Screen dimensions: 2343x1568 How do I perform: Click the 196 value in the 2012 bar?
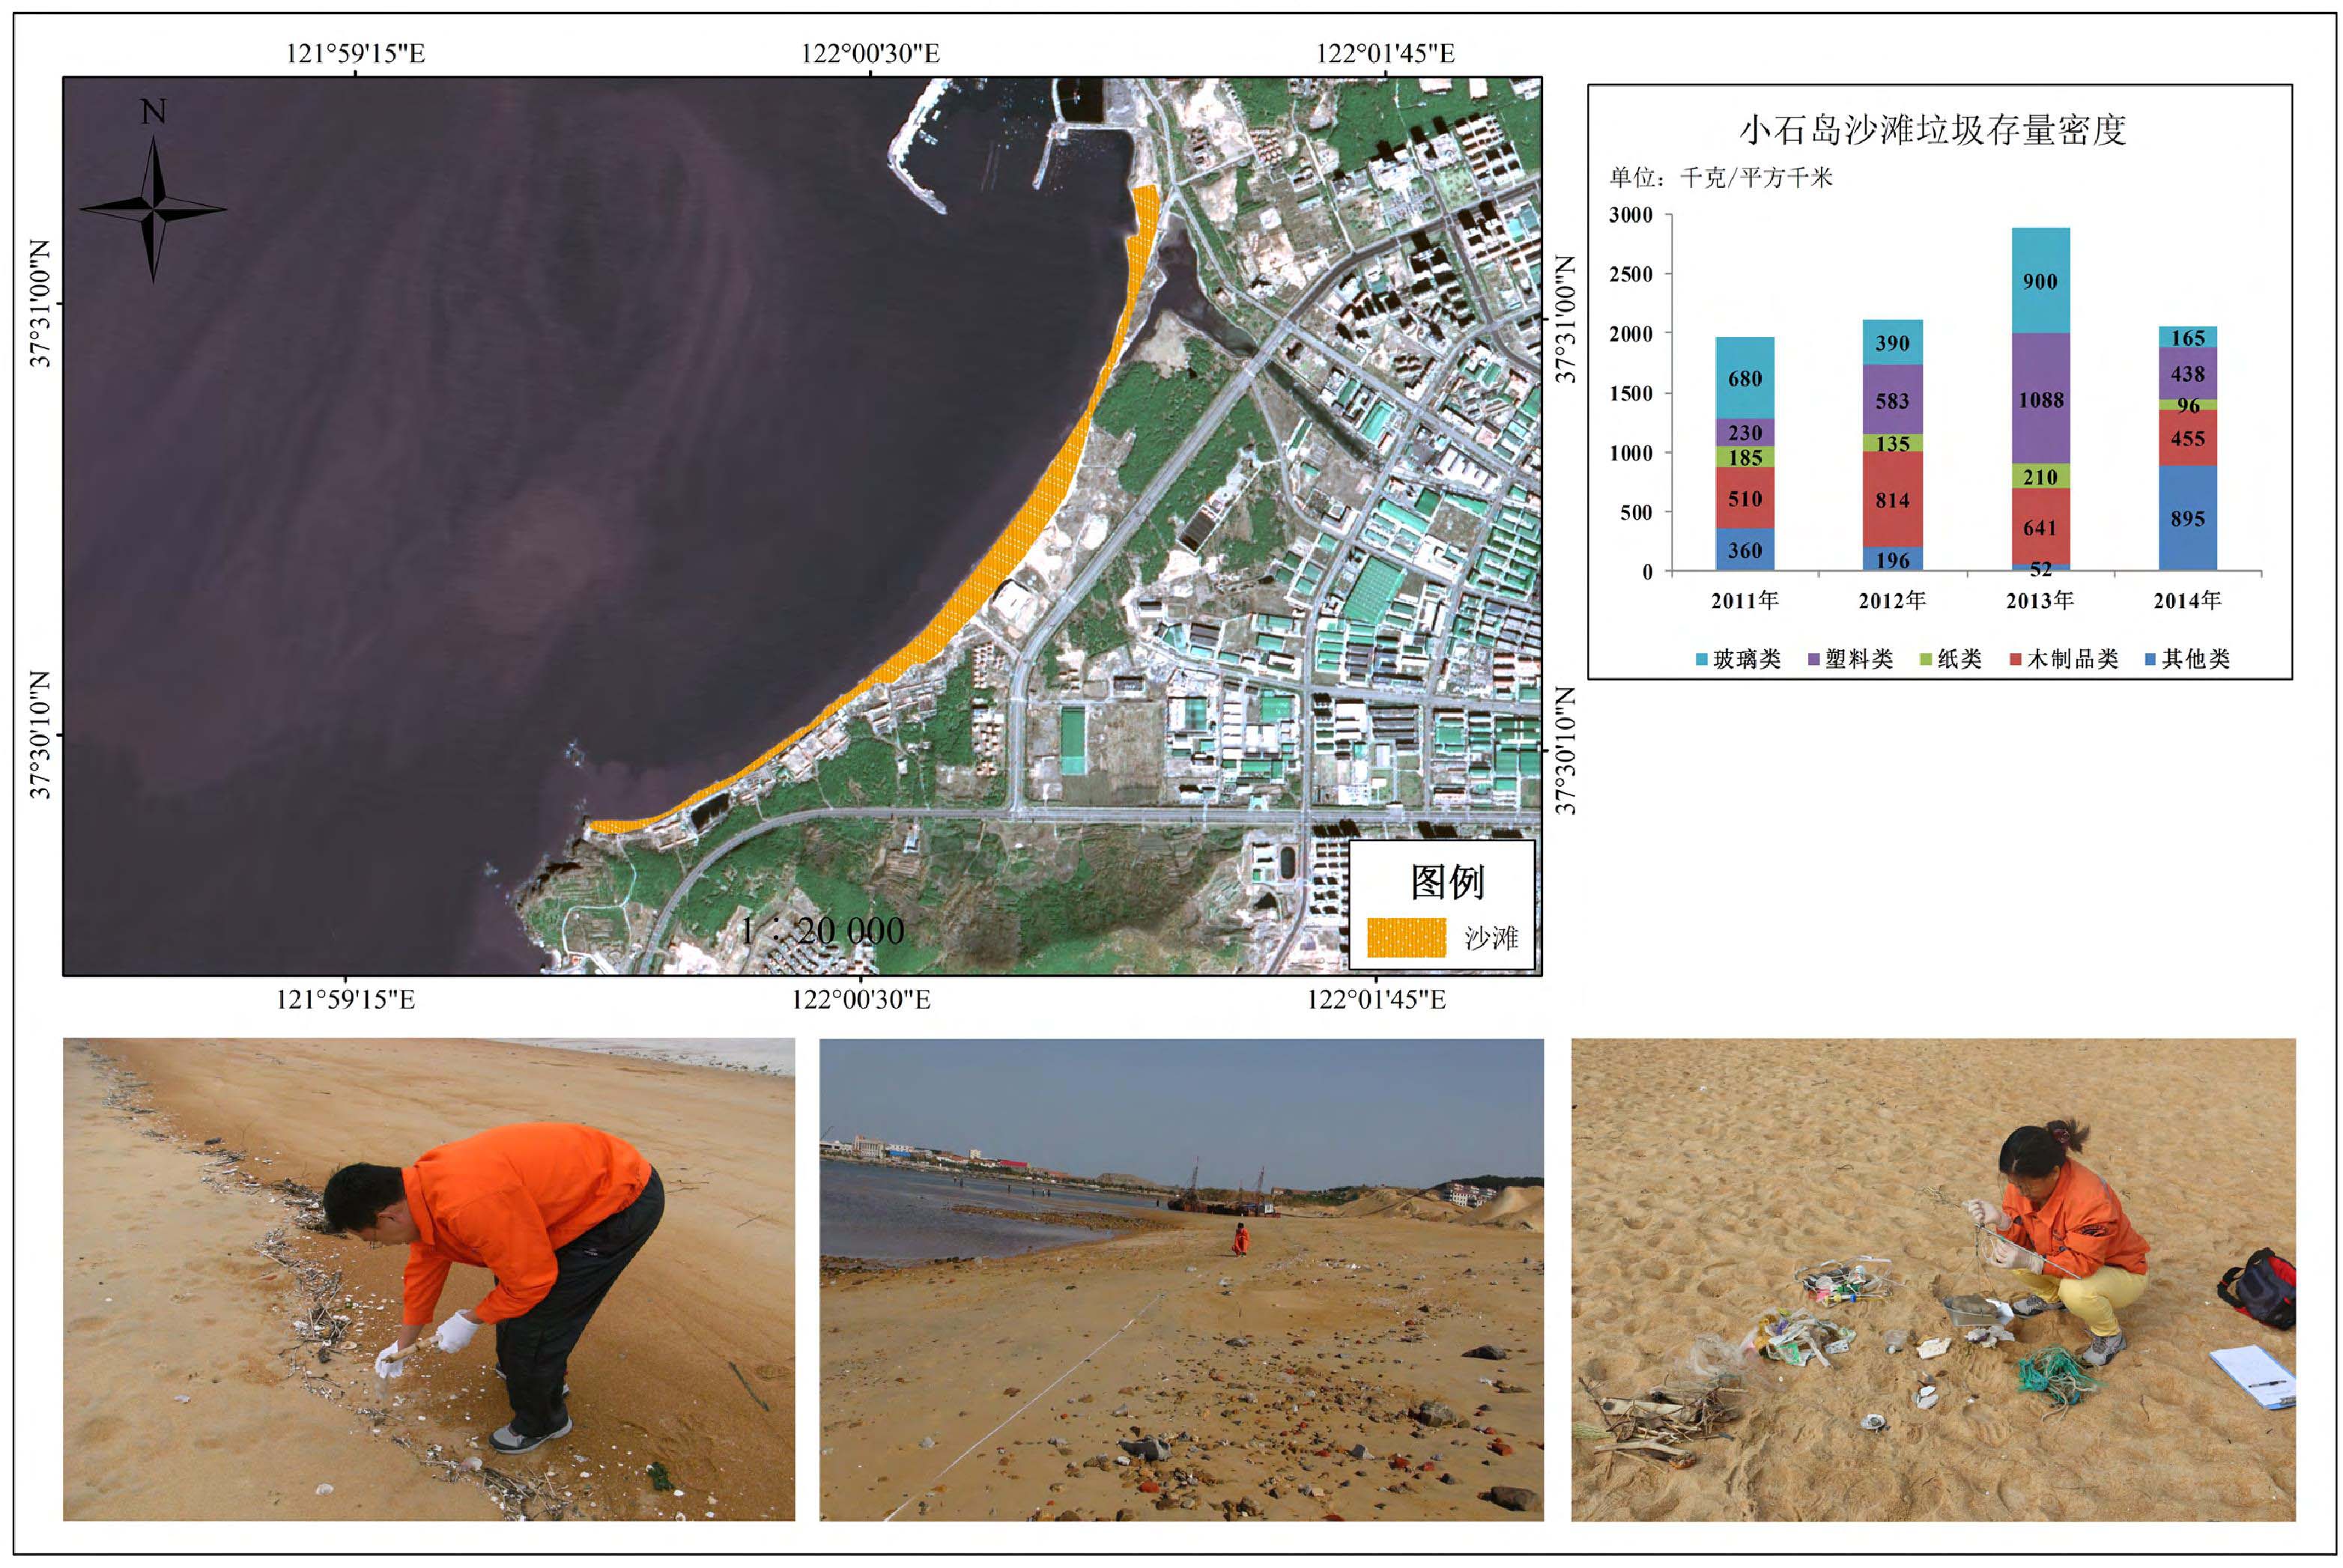point(1892,560)
